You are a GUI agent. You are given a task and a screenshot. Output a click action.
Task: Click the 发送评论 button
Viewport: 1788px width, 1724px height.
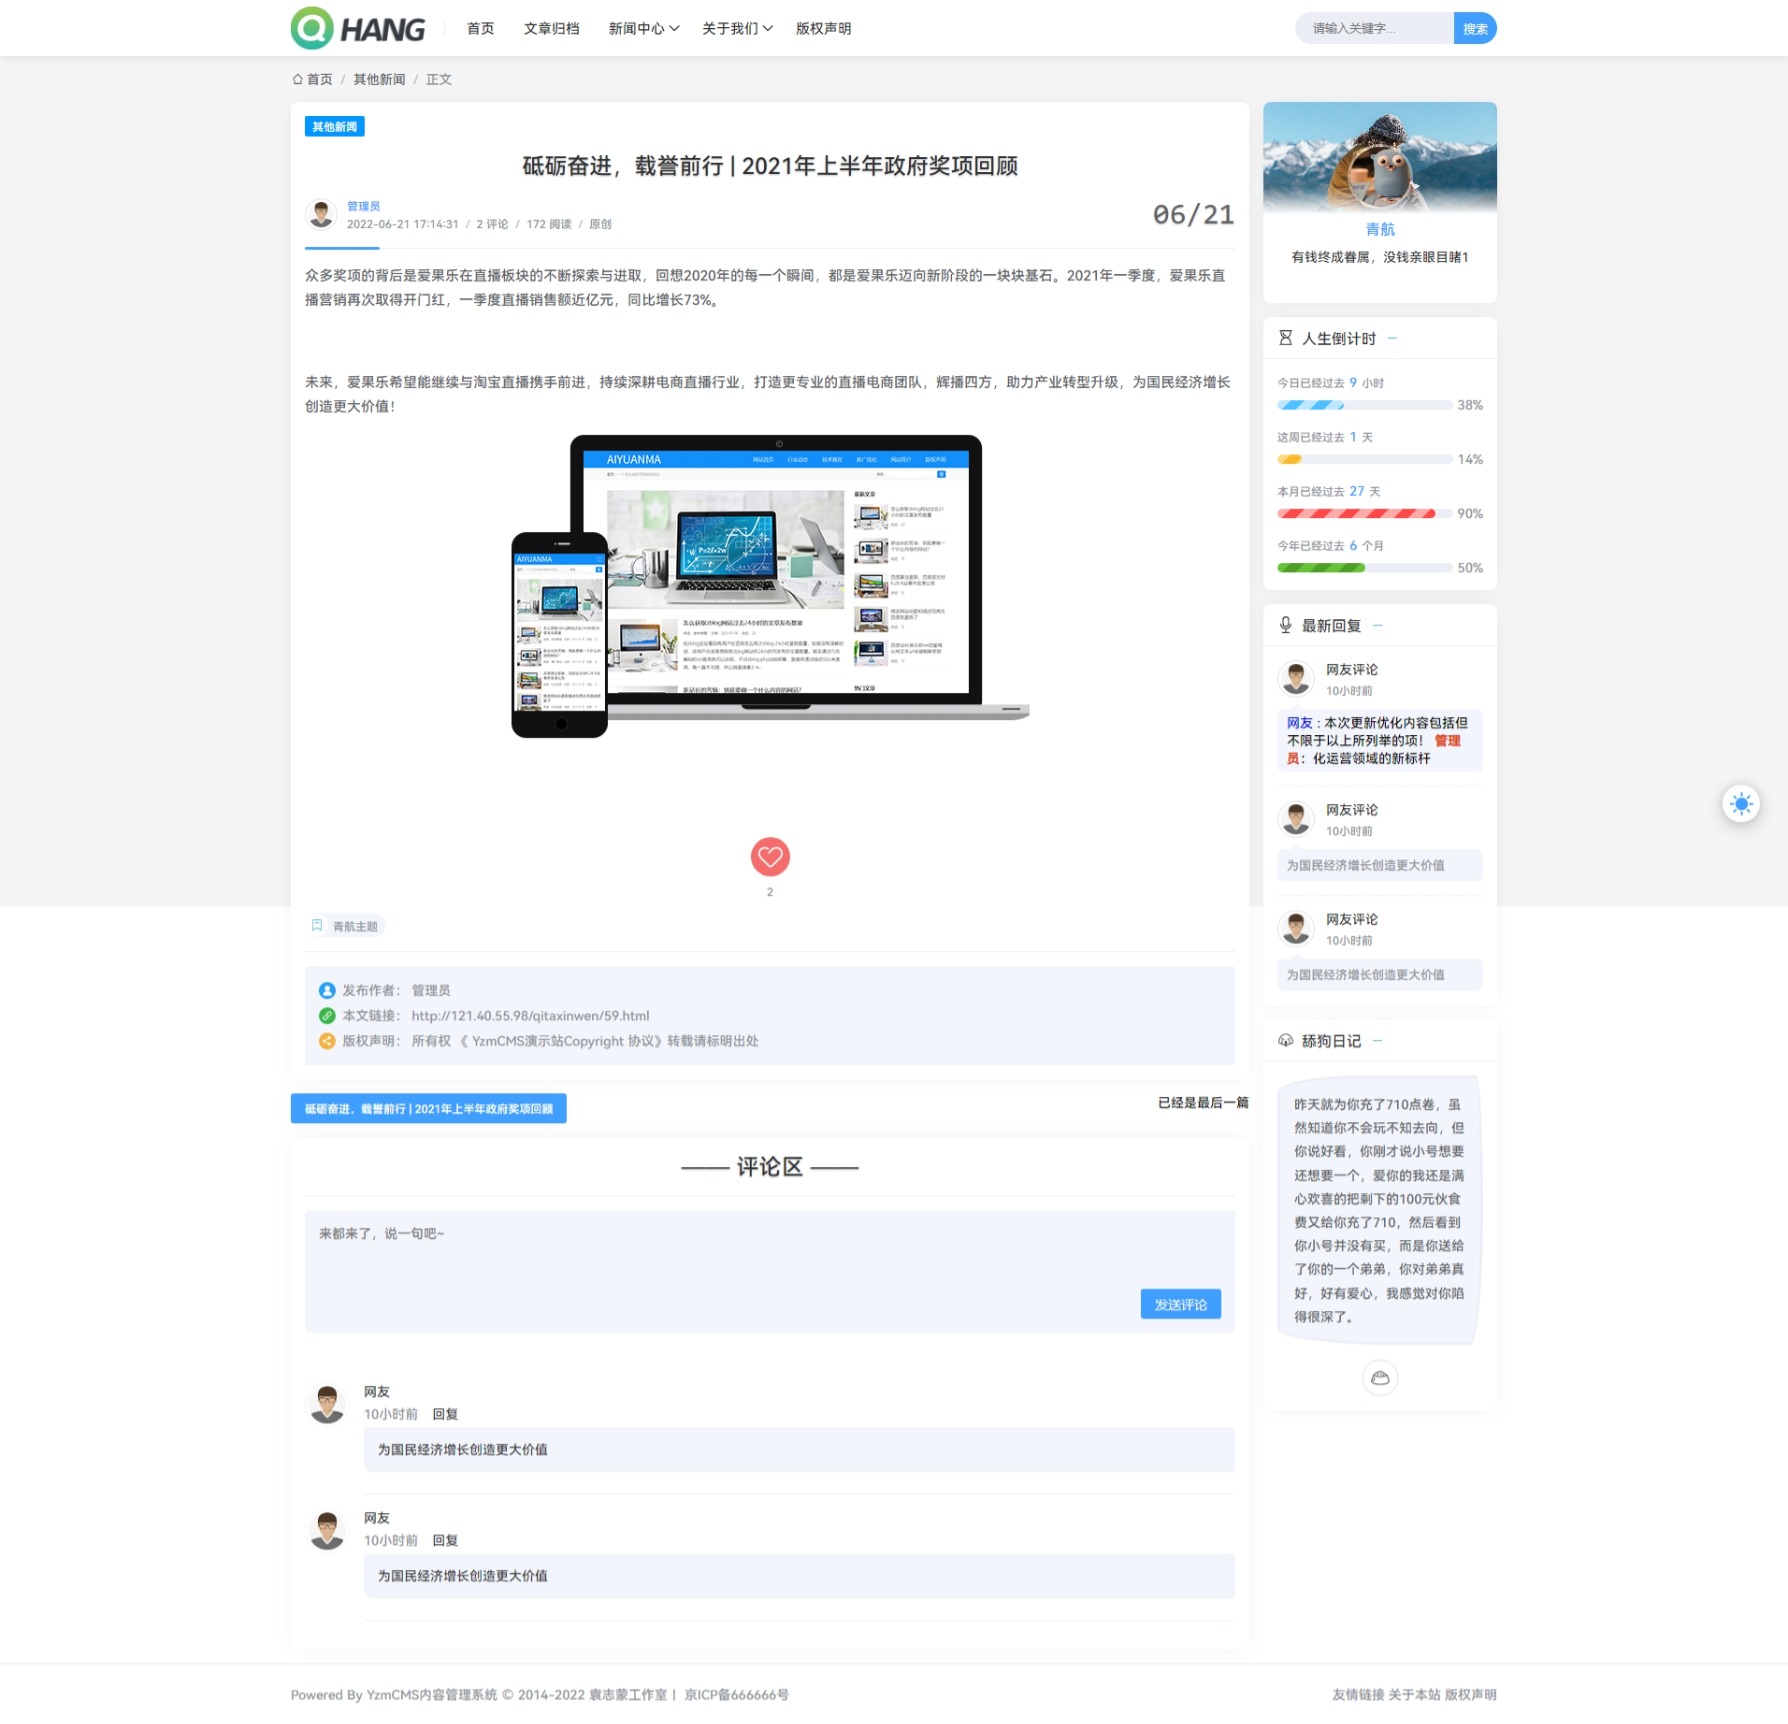[x=1181, y=1304]
